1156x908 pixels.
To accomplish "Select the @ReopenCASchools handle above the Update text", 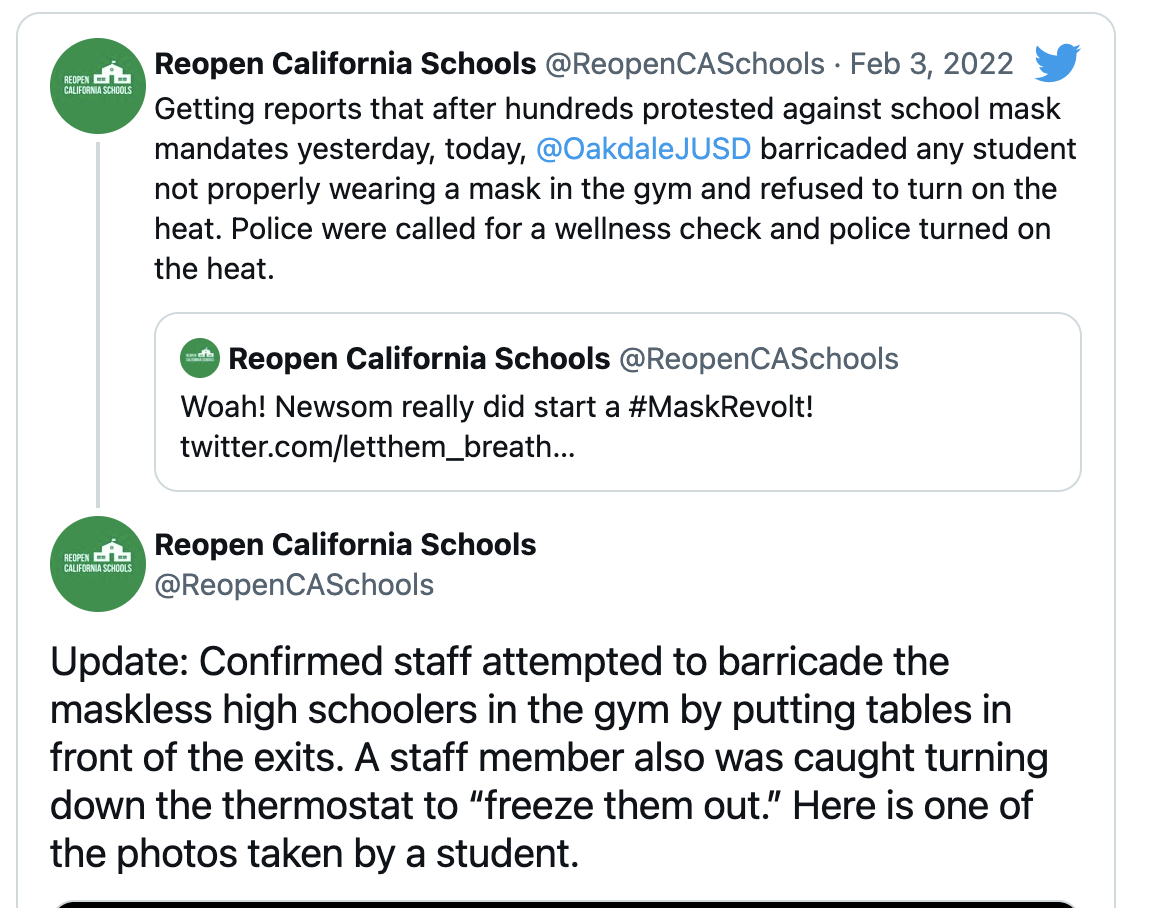I will [294, 585].
